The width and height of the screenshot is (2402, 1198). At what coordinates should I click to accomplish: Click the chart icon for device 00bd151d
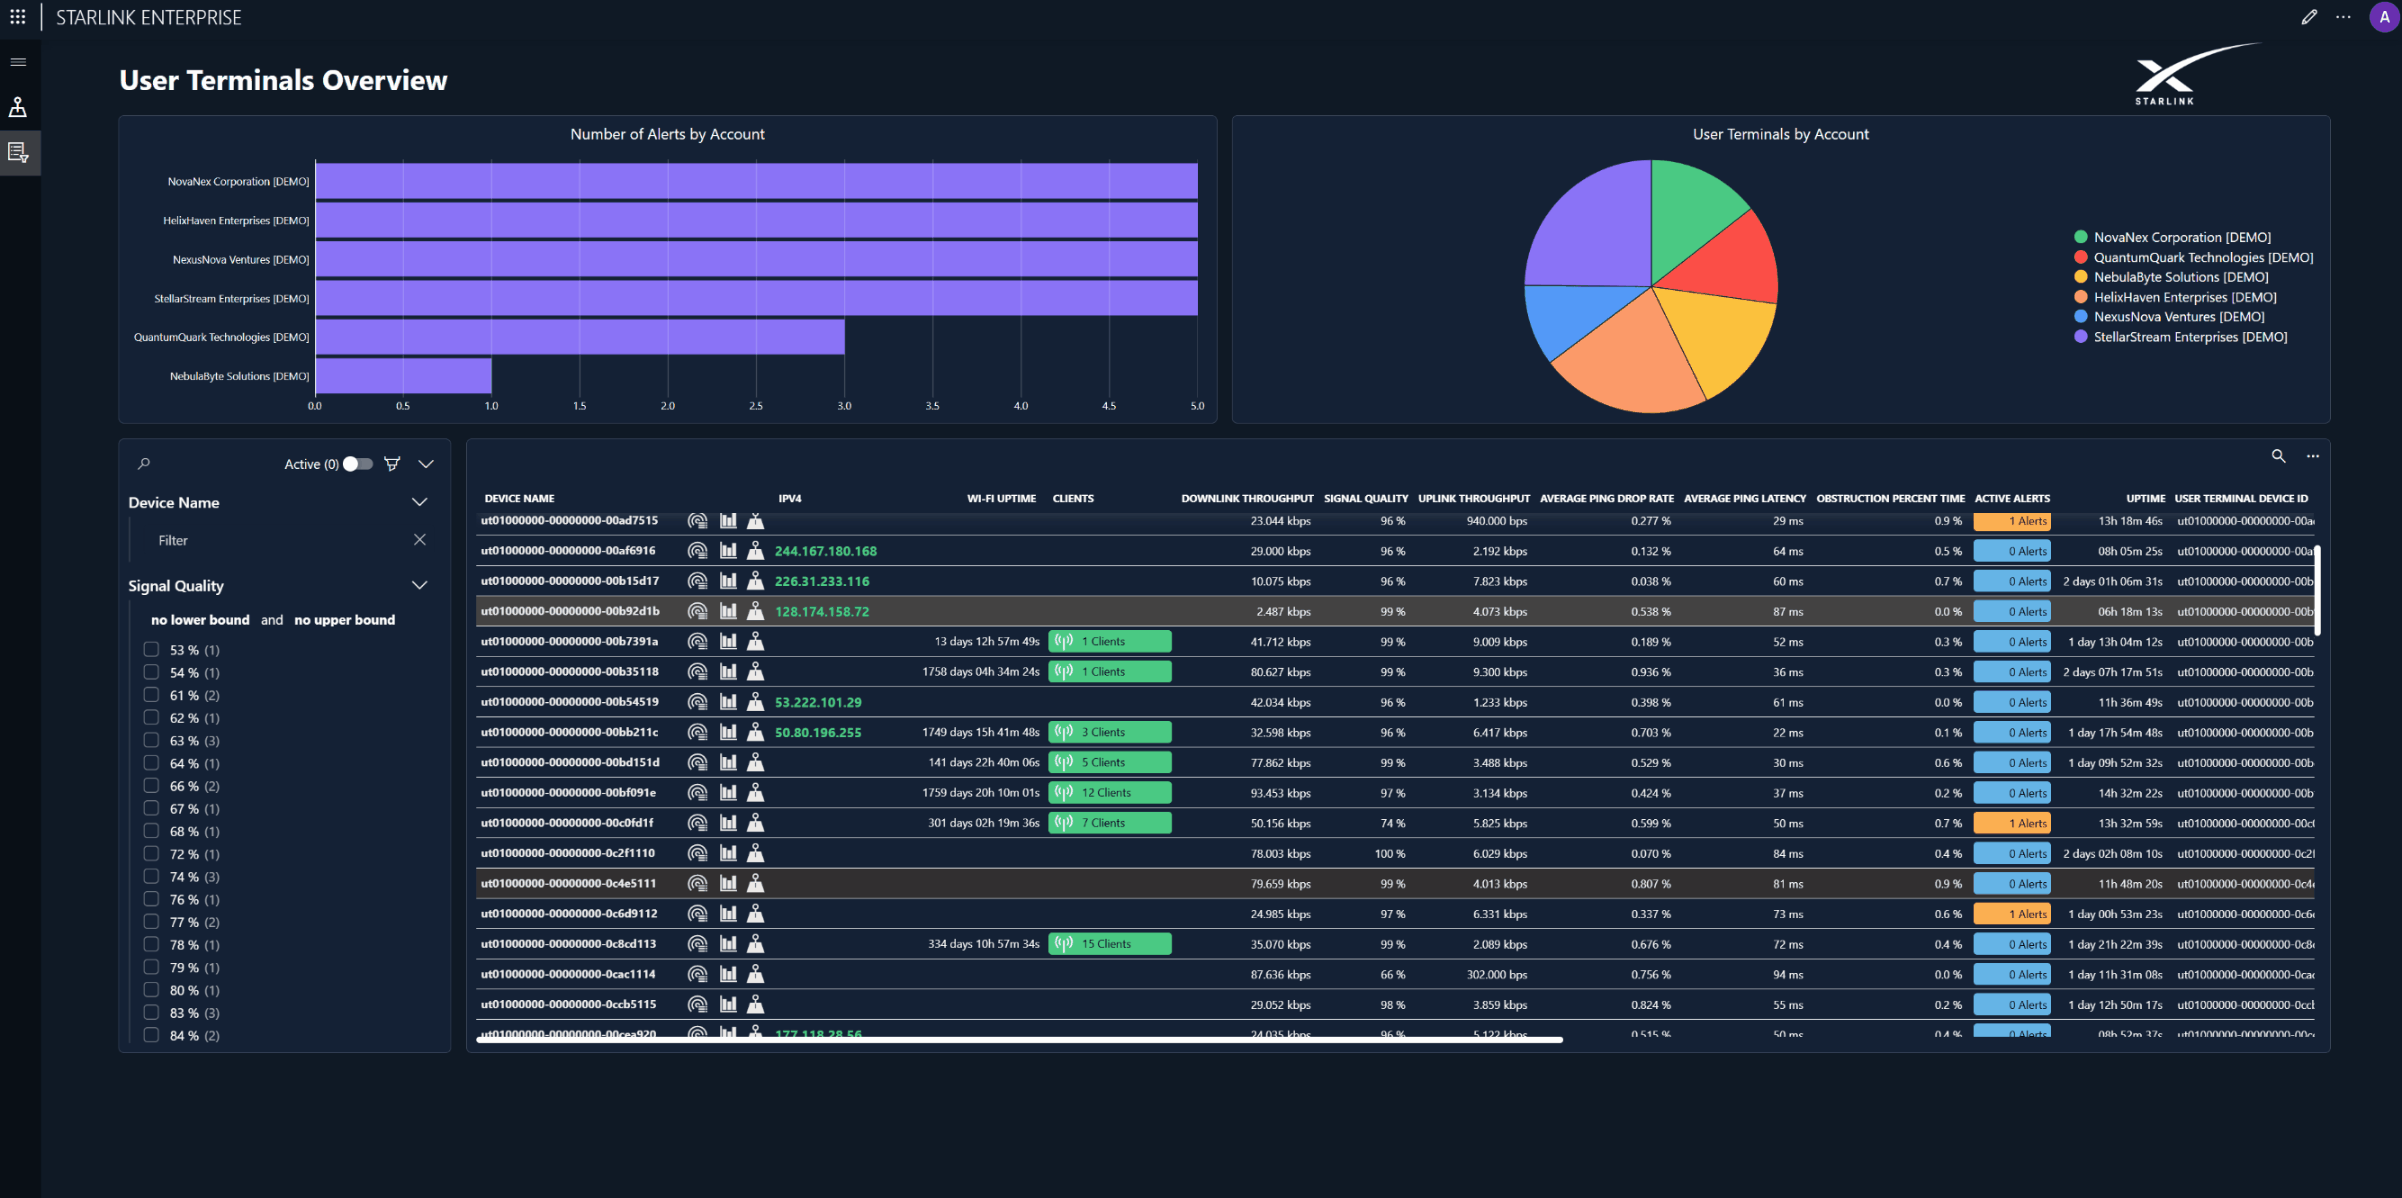pyautogui.click(x=728, y=762)
